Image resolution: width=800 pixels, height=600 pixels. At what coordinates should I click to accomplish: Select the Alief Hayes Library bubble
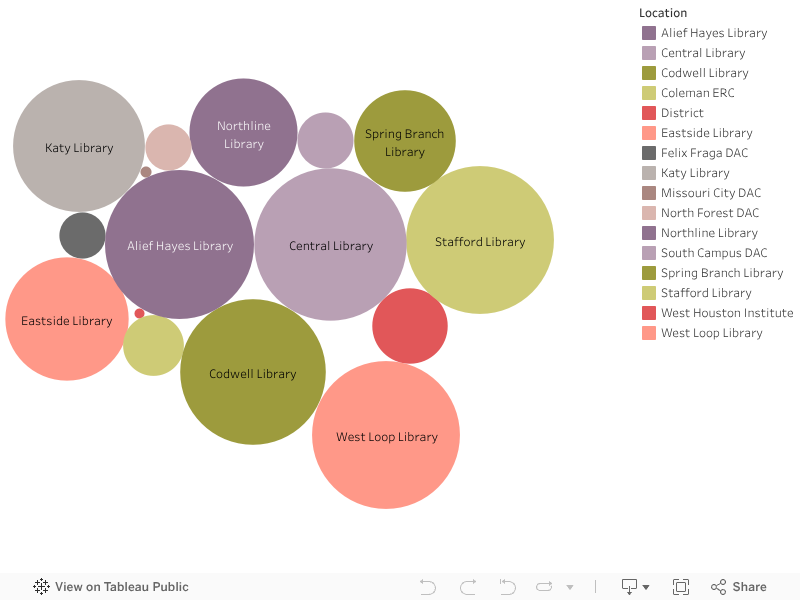[x=179, y=244]
